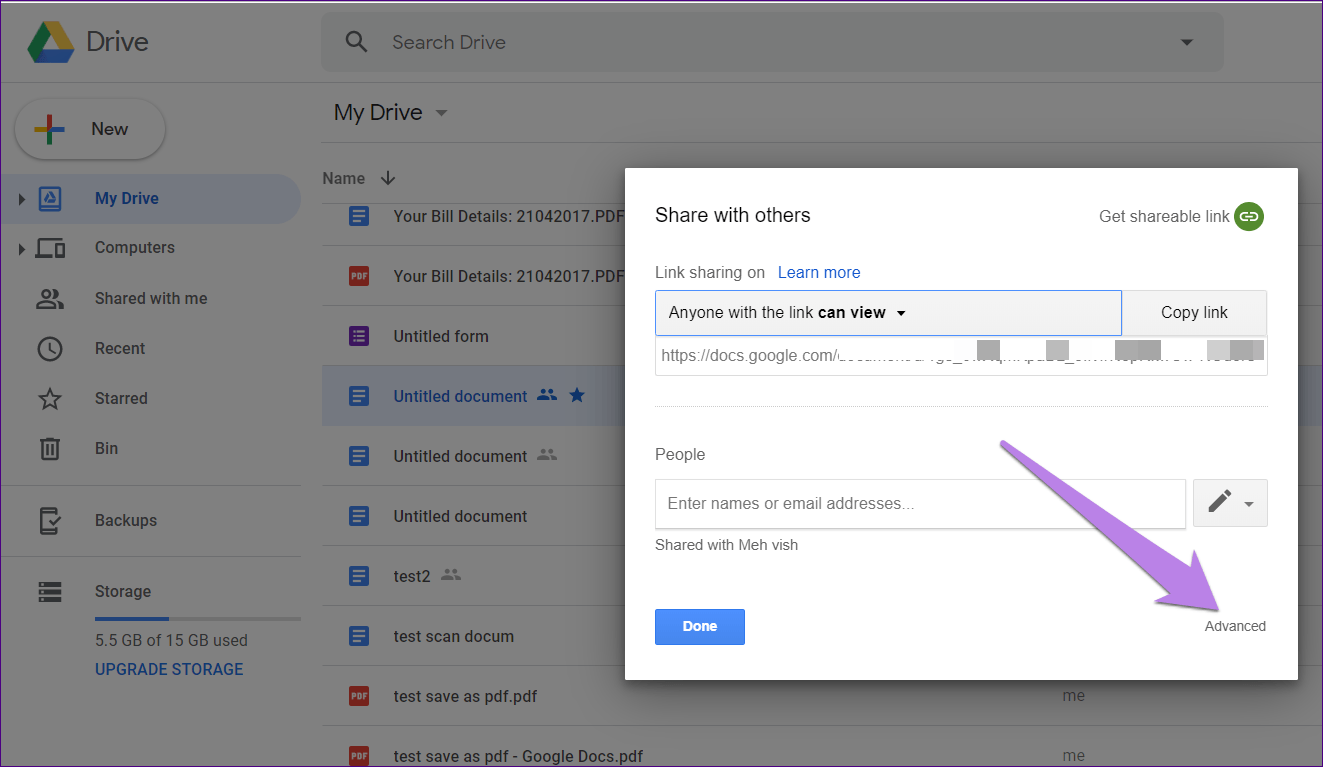Click the names or email addresses field
This screenshot has width=1323, height=767.
[920, 503]
